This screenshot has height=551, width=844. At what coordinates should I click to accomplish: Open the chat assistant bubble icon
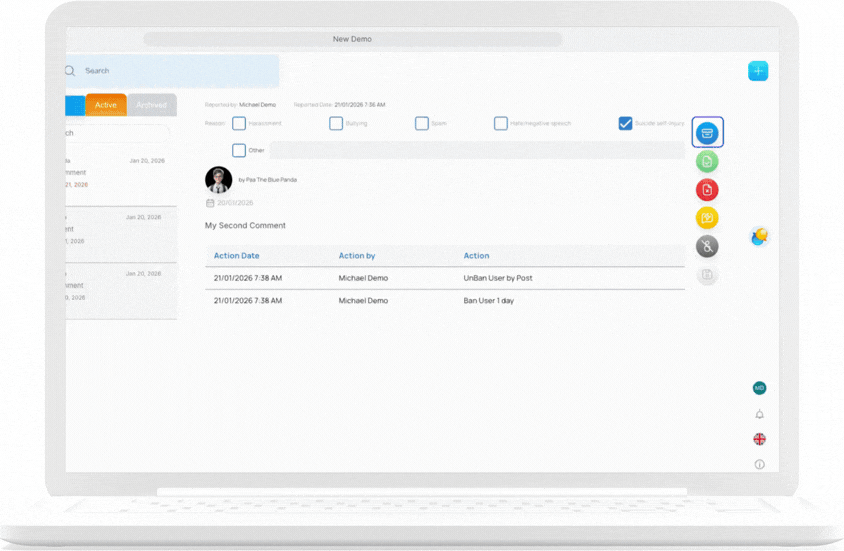point(759,237)
